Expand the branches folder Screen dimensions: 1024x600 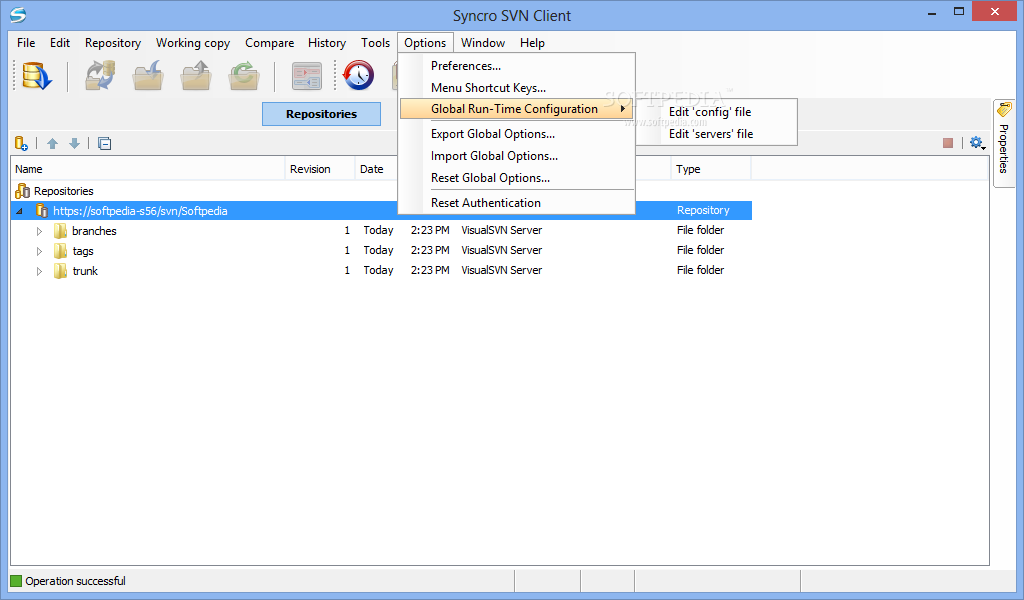coord(39,231)
